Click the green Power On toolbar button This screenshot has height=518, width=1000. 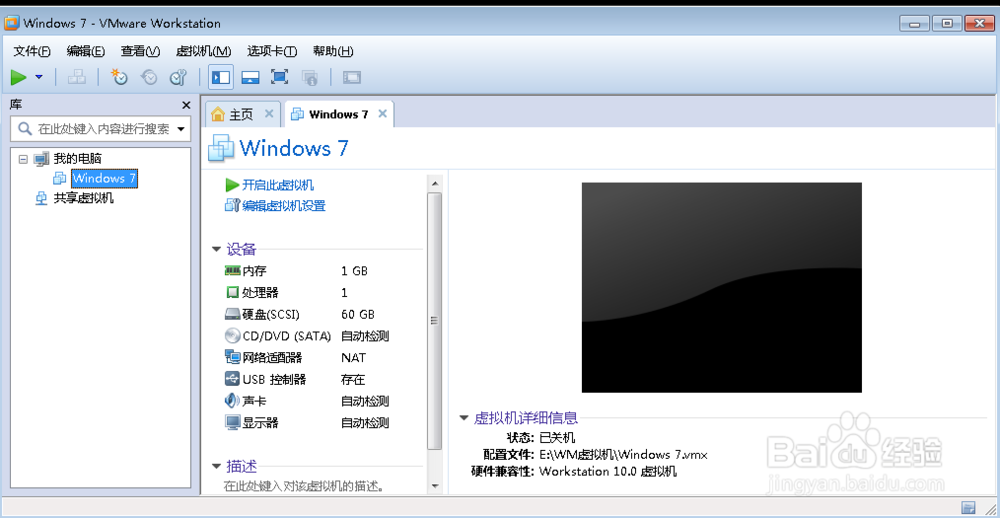coord(18,77)
